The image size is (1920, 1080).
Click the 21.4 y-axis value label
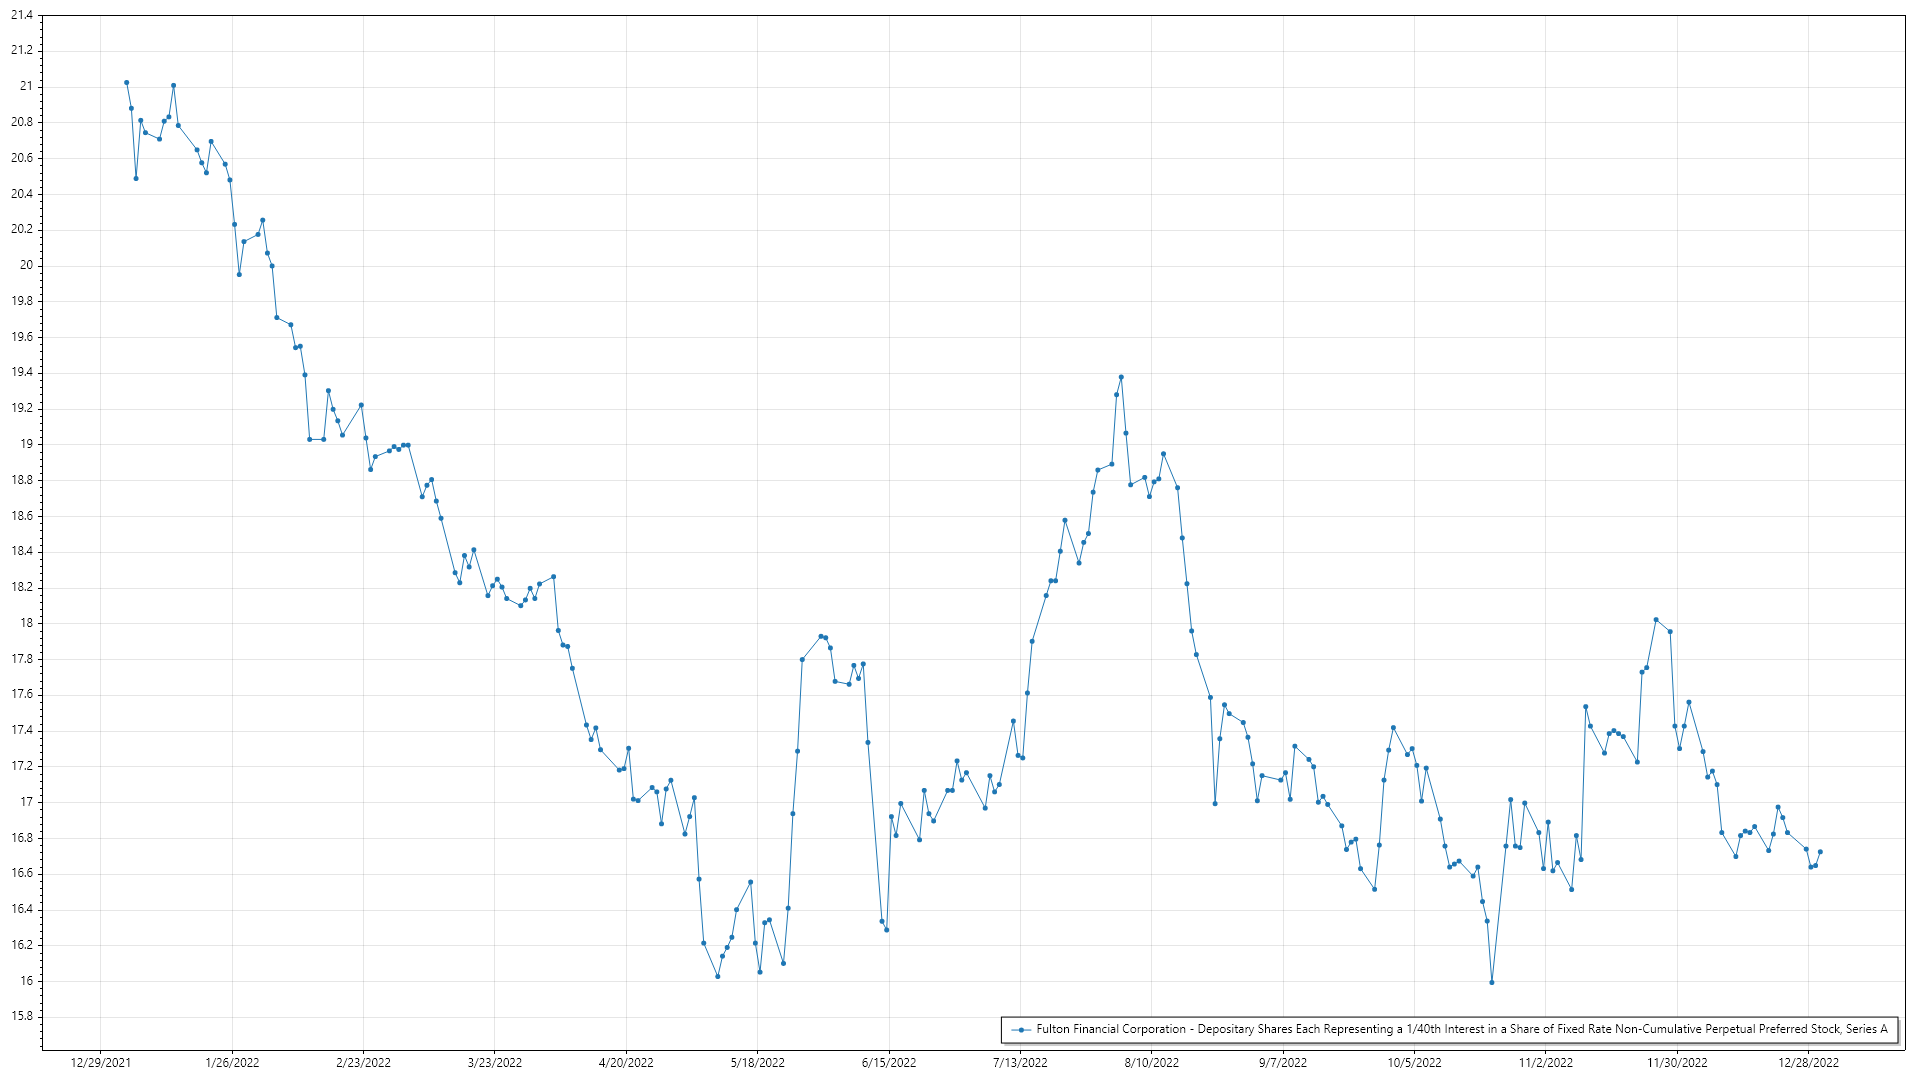tap(22, 16)
